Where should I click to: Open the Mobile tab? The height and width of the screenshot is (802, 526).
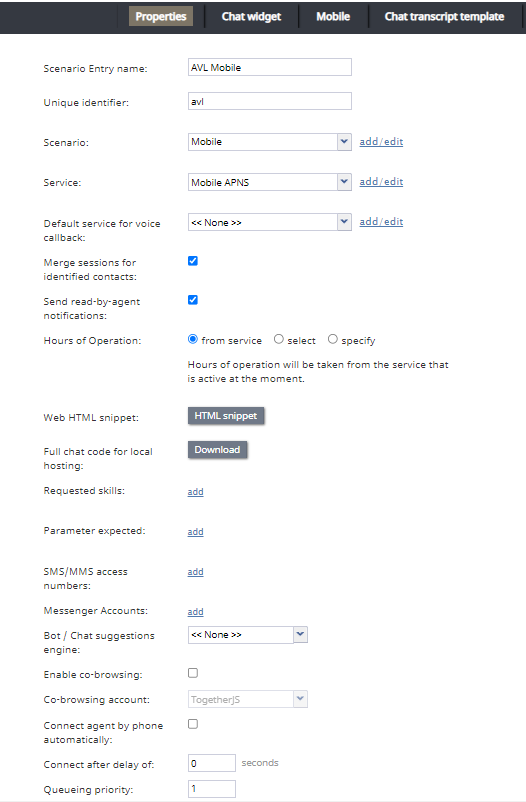333,16
